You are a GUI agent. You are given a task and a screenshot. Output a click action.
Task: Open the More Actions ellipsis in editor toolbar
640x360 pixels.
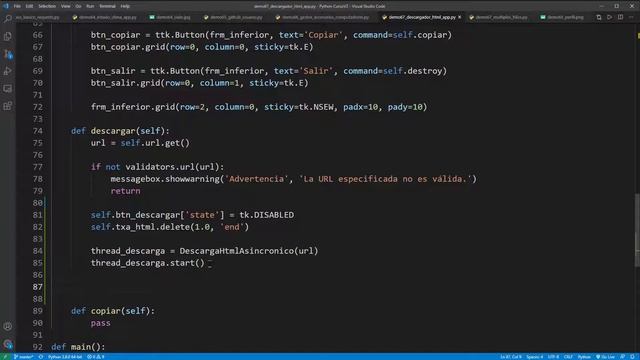pos(631,17)
